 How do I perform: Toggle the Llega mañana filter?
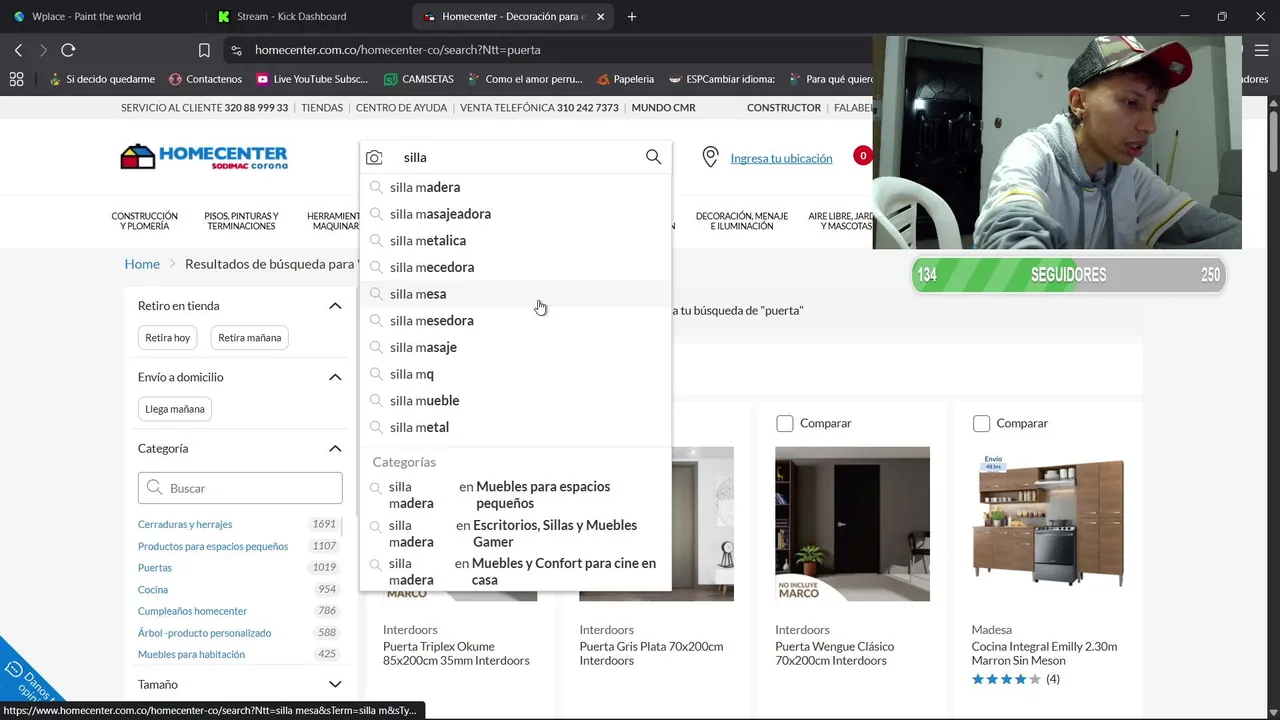pos(174,409)
